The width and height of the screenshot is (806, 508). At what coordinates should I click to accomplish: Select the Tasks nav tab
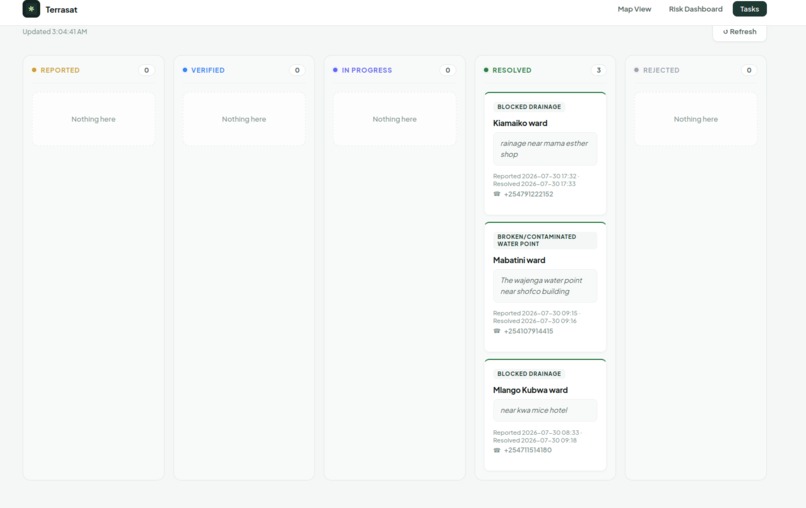[749, 9]
